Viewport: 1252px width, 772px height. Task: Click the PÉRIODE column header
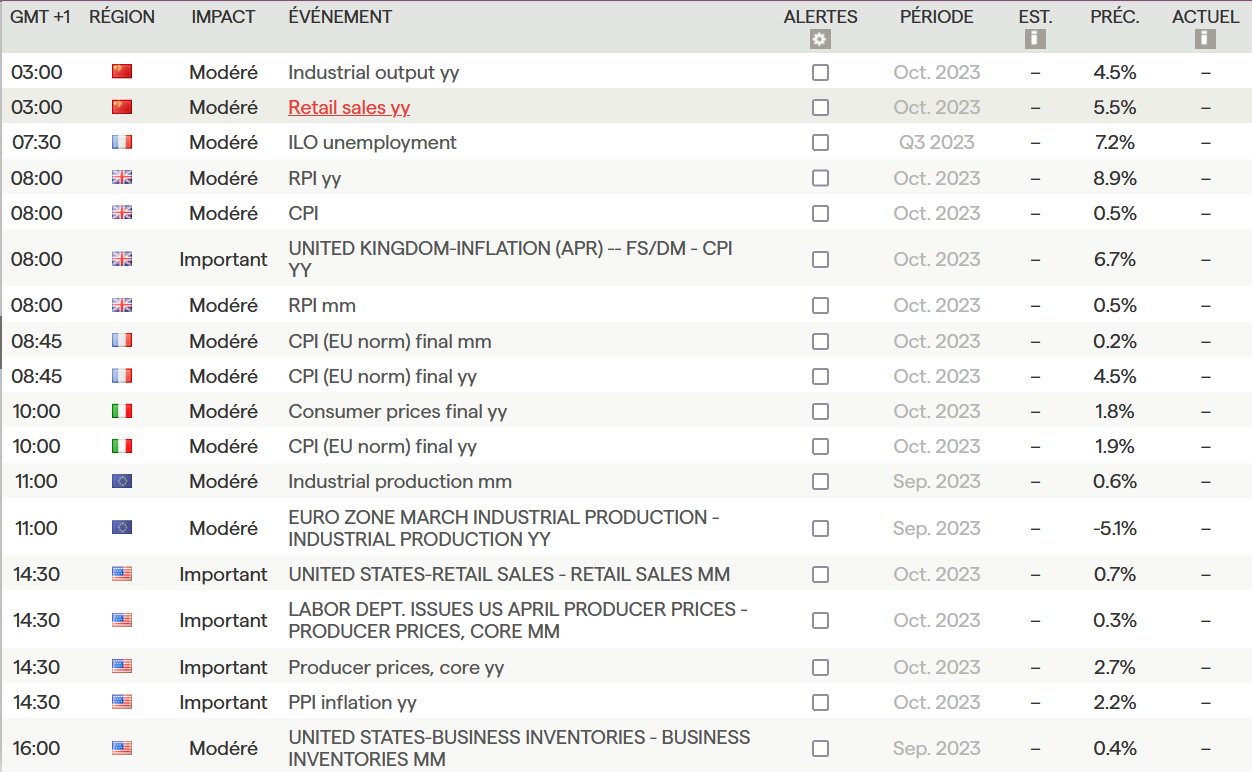coord(936,17)
